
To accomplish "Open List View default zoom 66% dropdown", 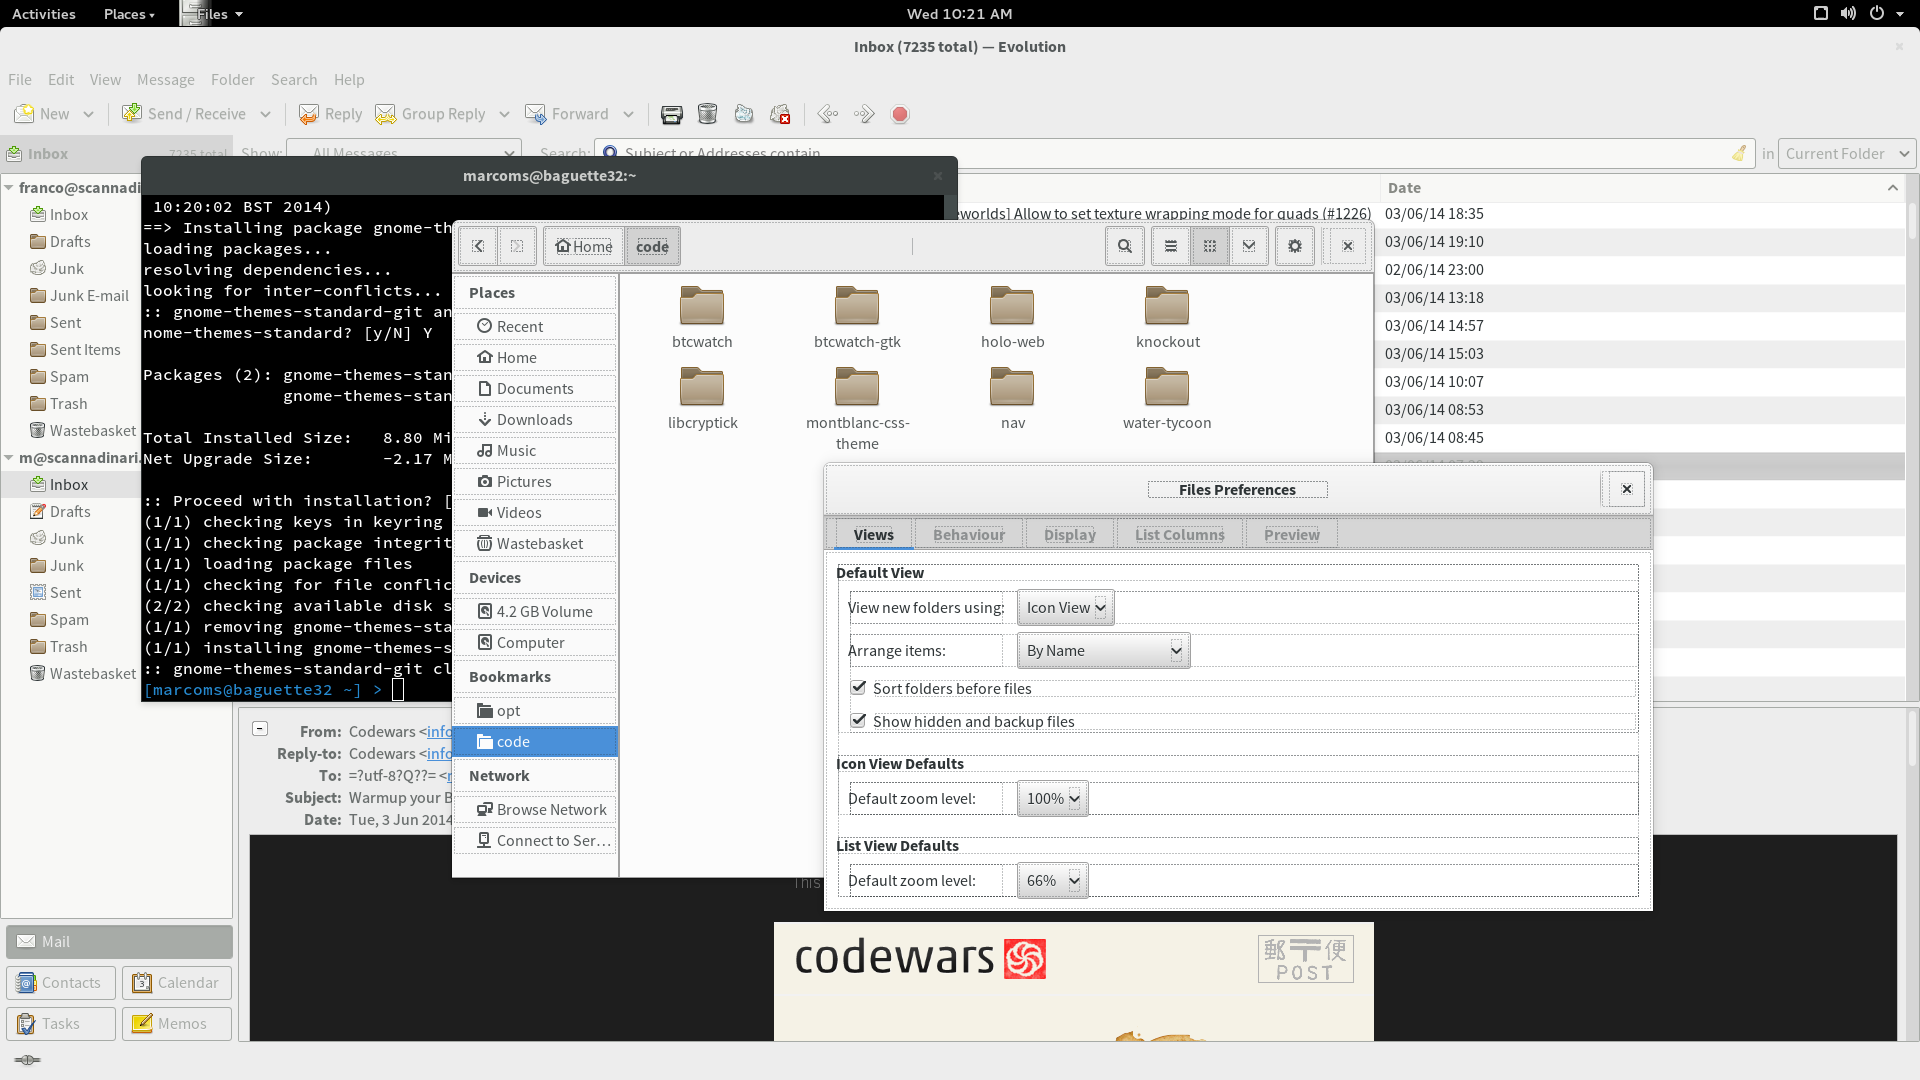I will pyautogui.click(x=1052, y=881).
